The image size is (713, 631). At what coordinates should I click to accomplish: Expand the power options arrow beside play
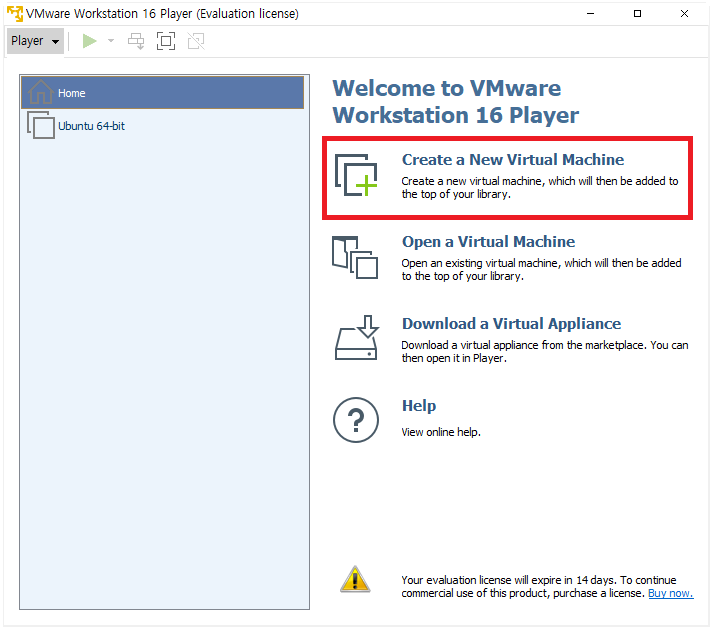click(x=110, y=41)
